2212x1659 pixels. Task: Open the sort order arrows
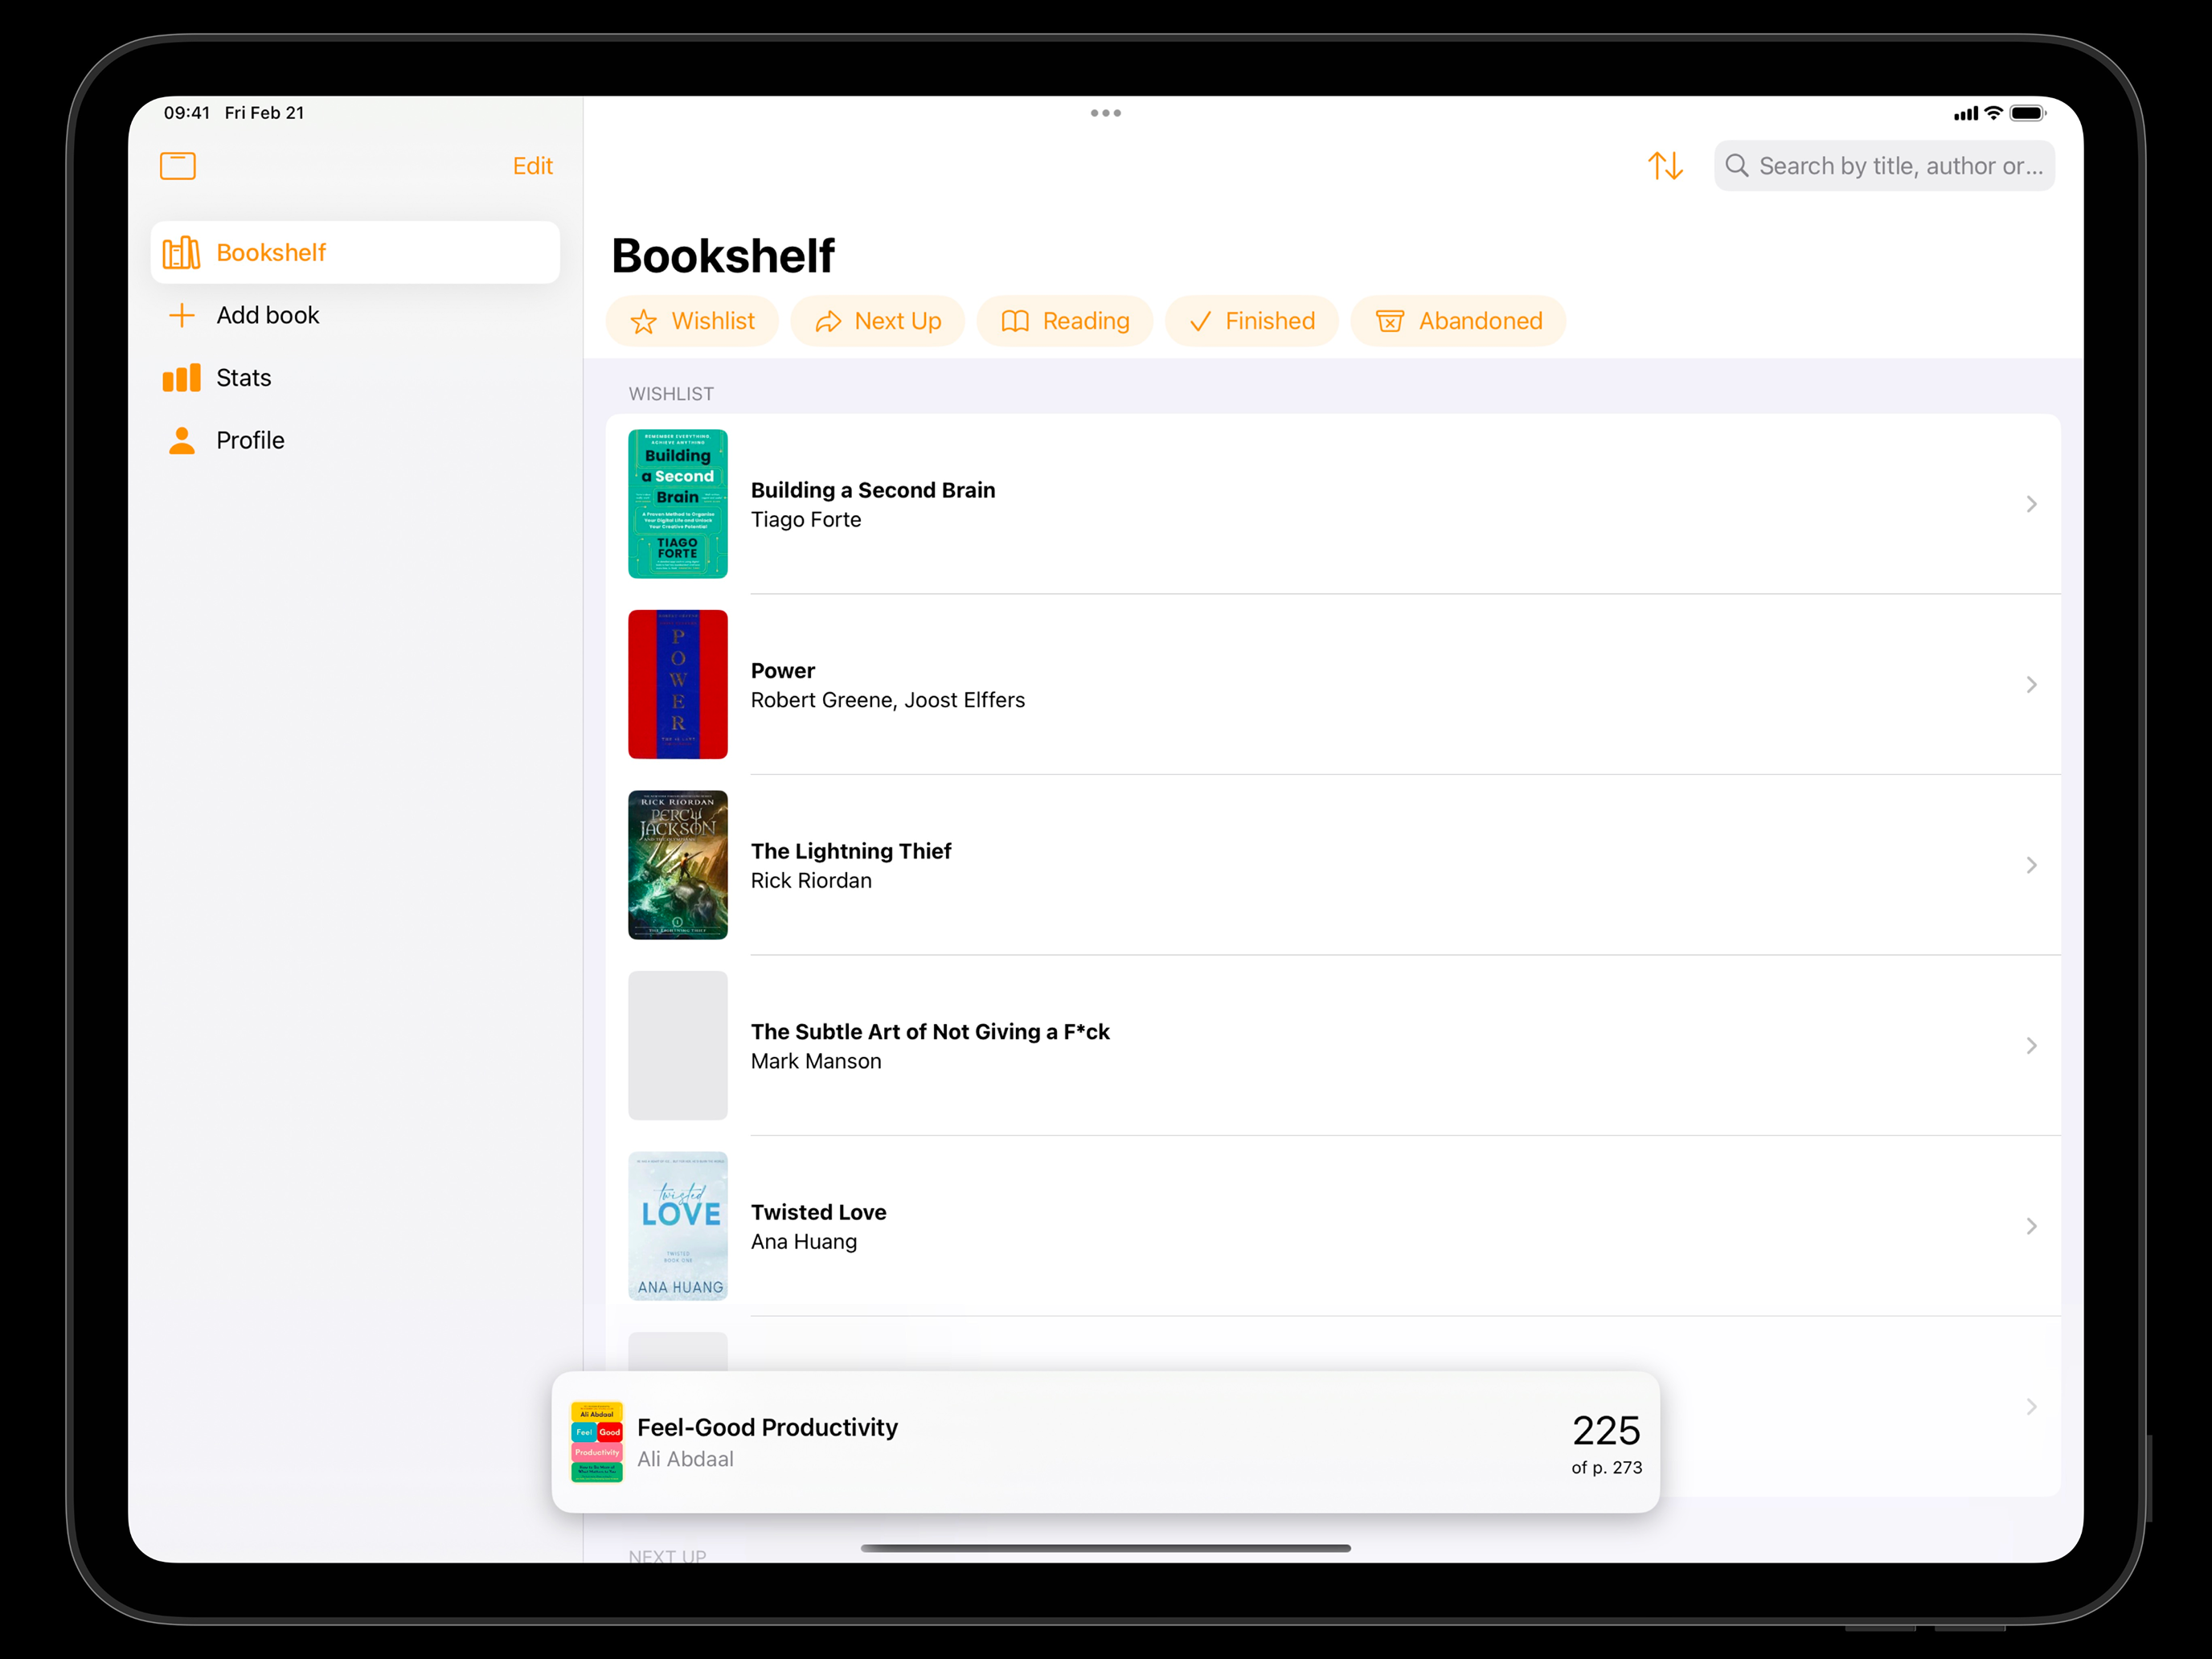1665,166
